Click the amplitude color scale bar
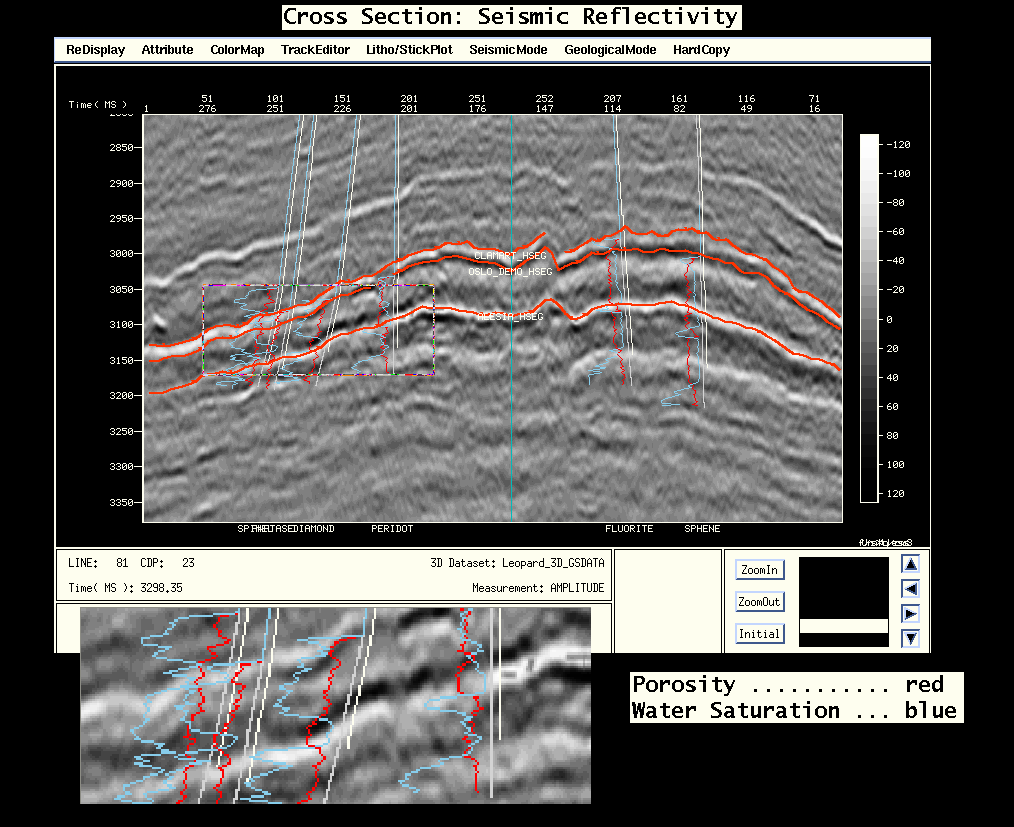 (868, 318)
